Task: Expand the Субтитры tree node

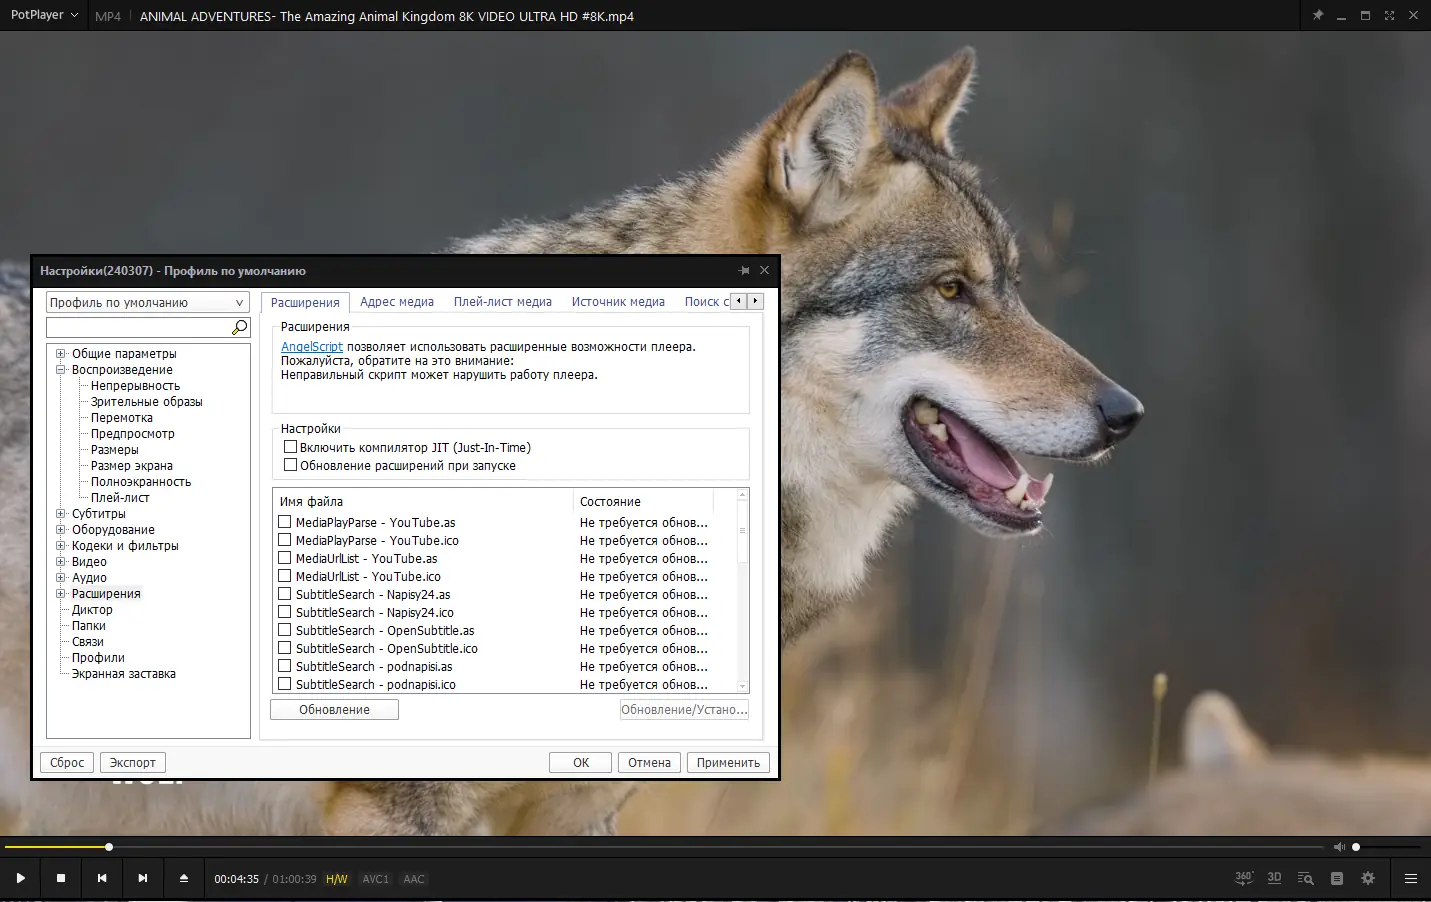Action: coord(61,513)
